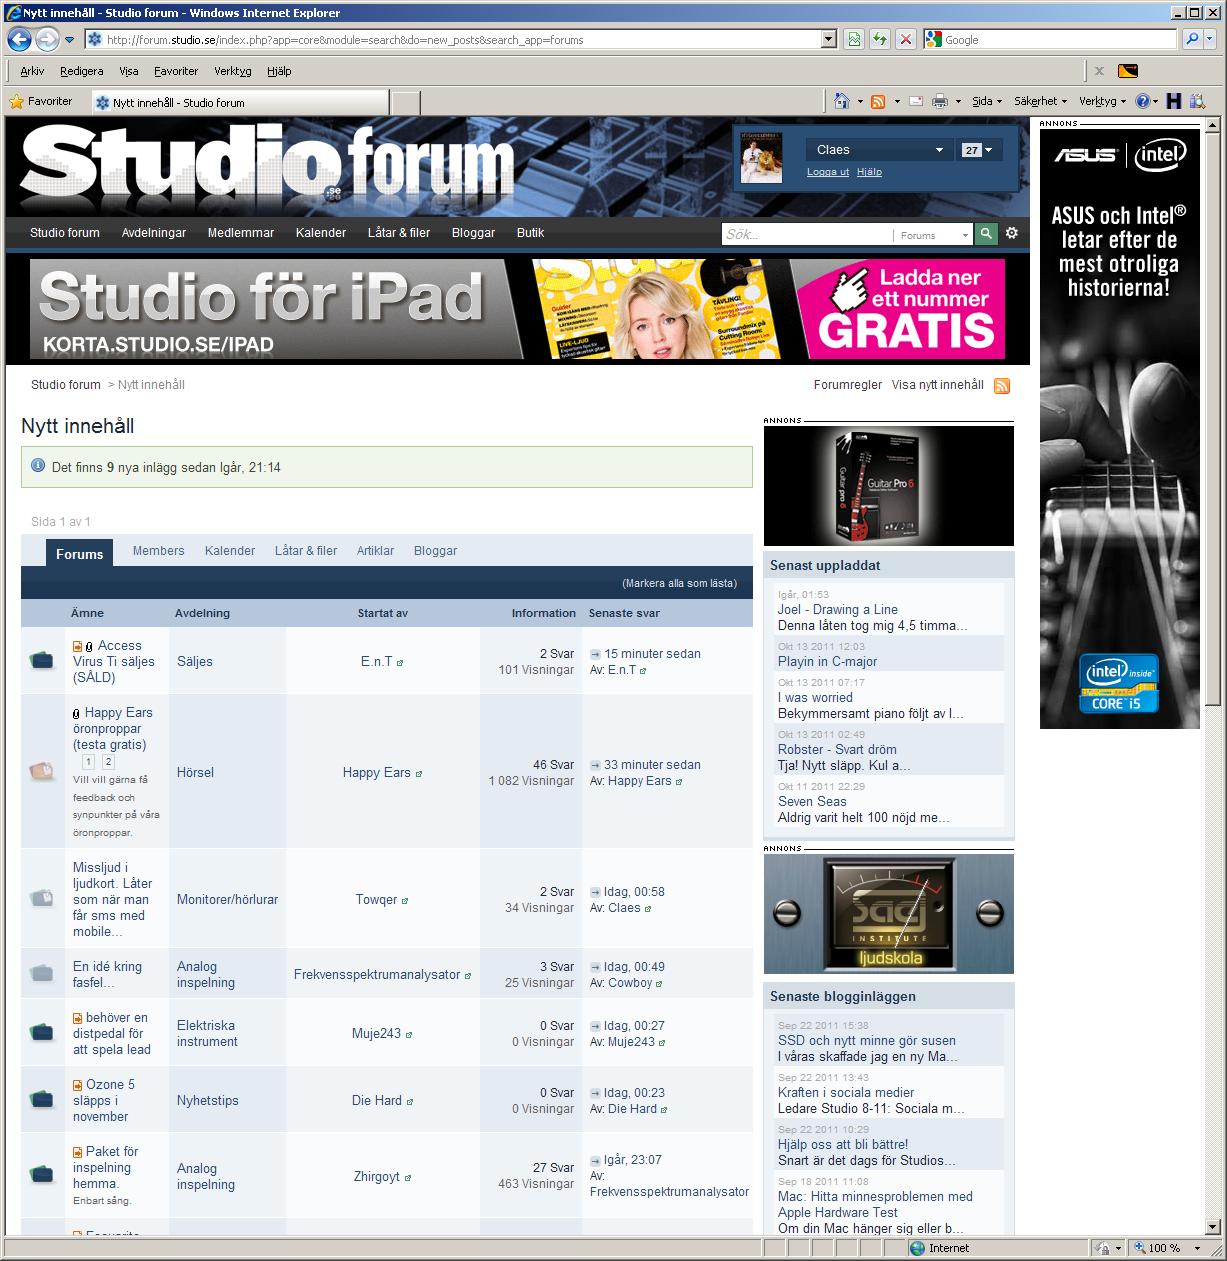
Task: Click the Guitar Pro 6 ad thumbnail
Action: pos(889,486)
